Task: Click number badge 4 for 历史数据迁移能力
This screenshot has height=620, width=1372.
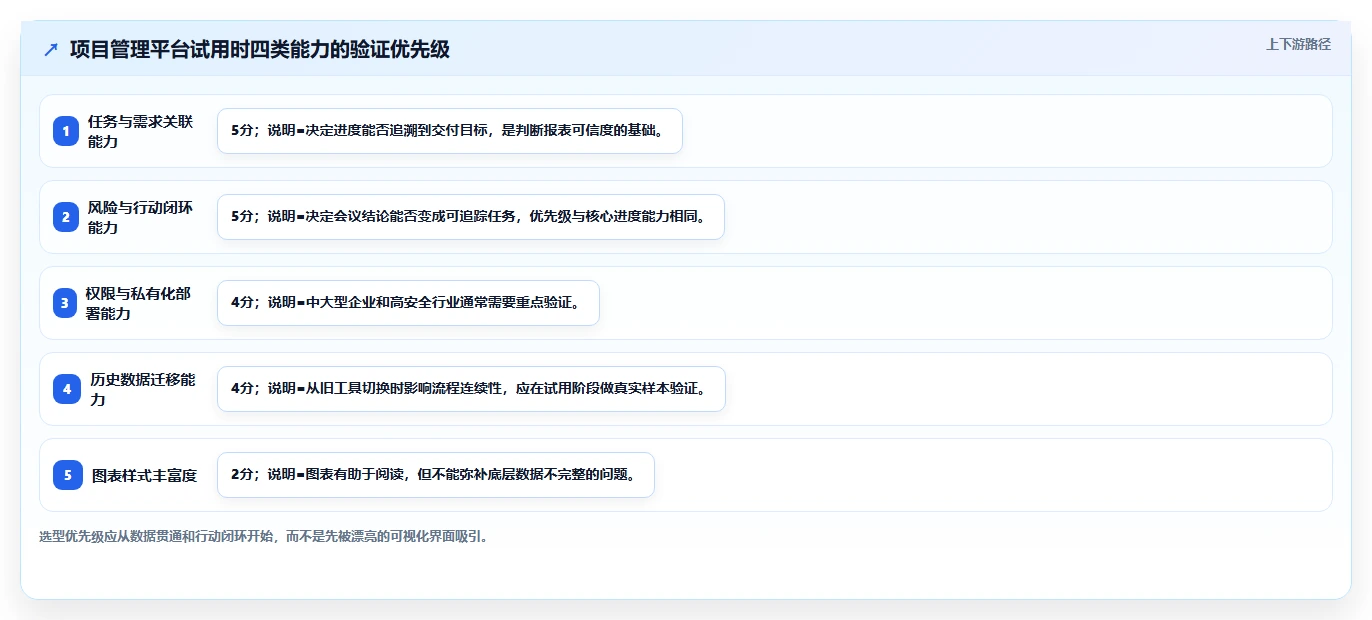Action: [66, 389]
